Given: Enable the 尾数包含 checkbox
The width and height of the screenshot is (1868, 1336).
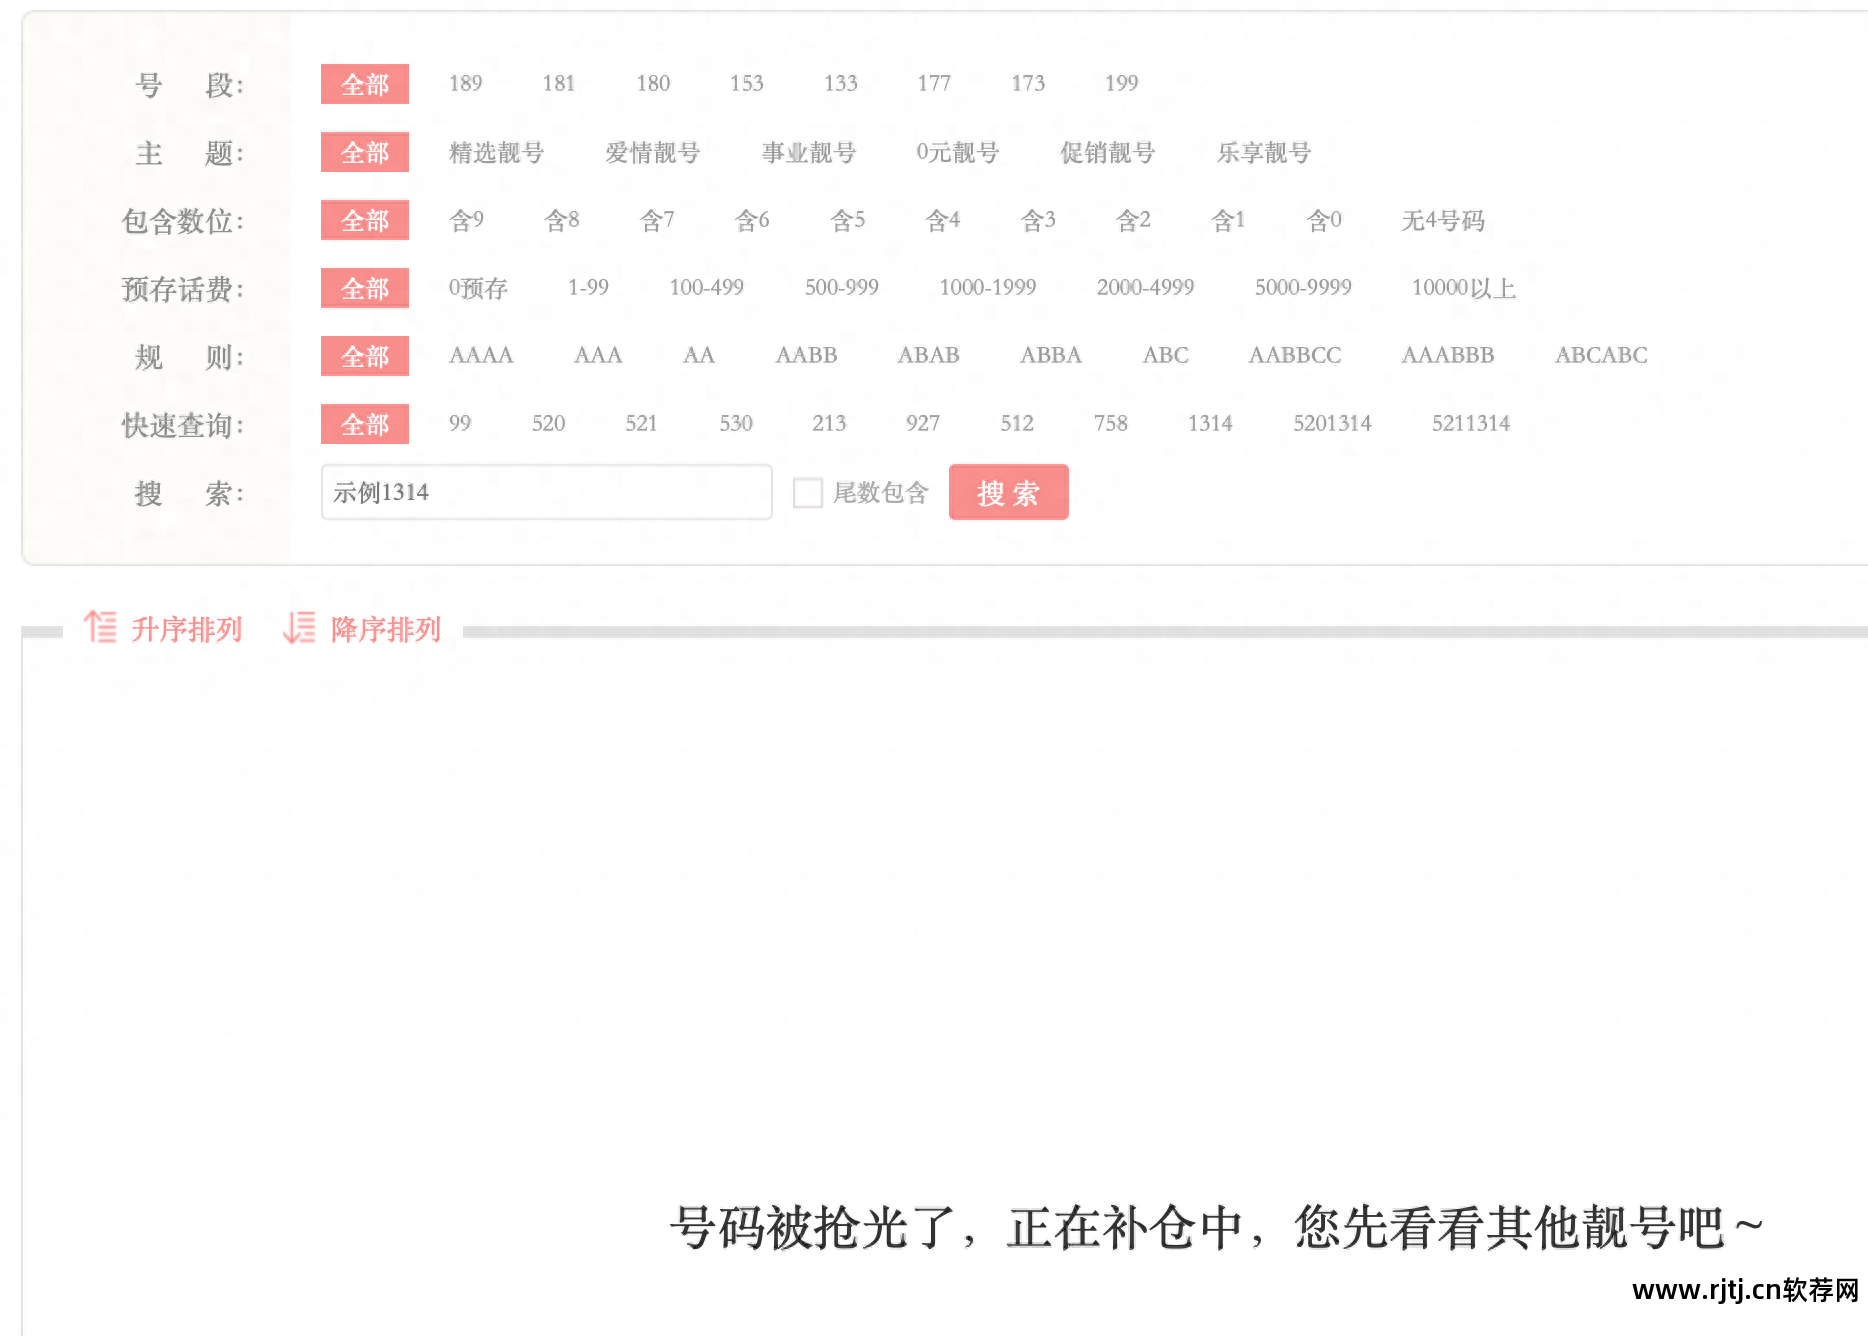Looking at the screenshot, I should pyautogui.click(x=807, y=492).
